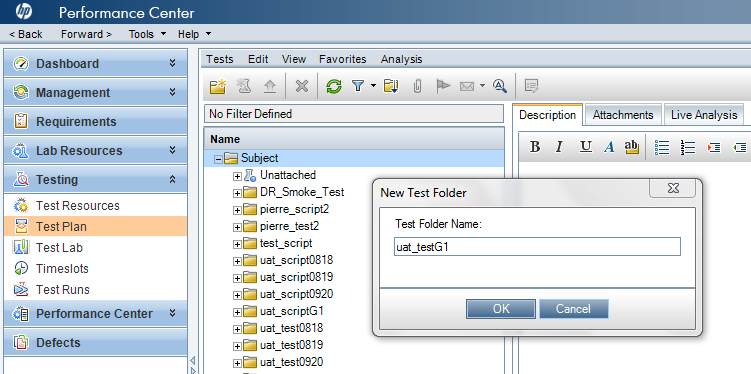This screenshot has height=374, width=751.
Task: Click the Attachments paperclip toolbar icon
Action: [x=417, y=86]
